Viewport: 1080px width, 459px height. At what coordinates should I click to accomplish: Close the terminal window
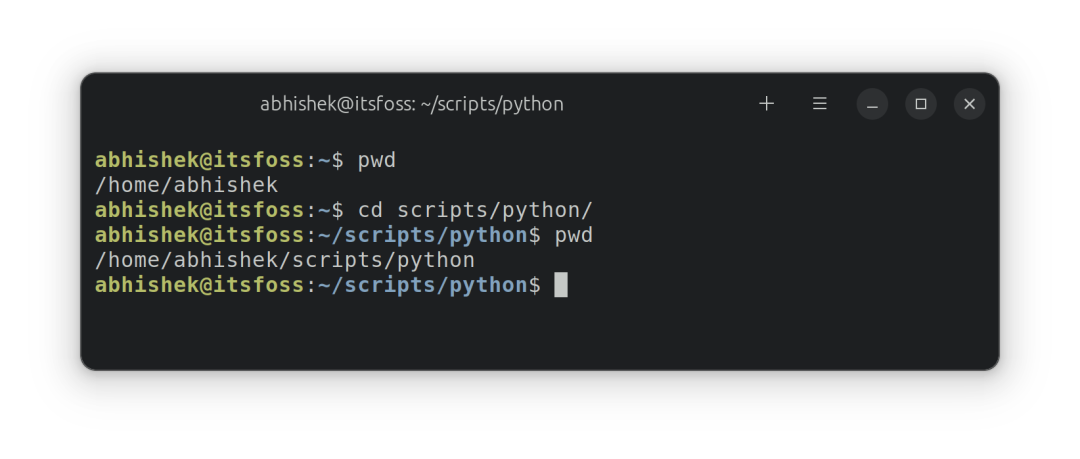[x=969, y=104]
